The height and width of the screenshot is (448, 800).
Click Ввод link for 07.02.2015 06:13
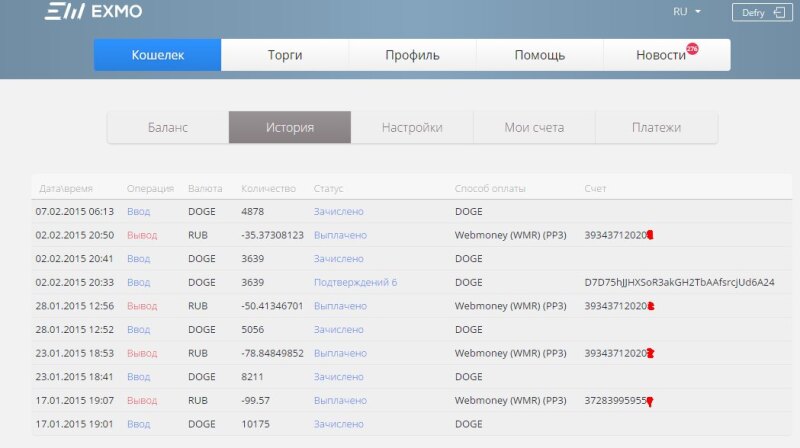pyautogui.click(x=138, y=212)
